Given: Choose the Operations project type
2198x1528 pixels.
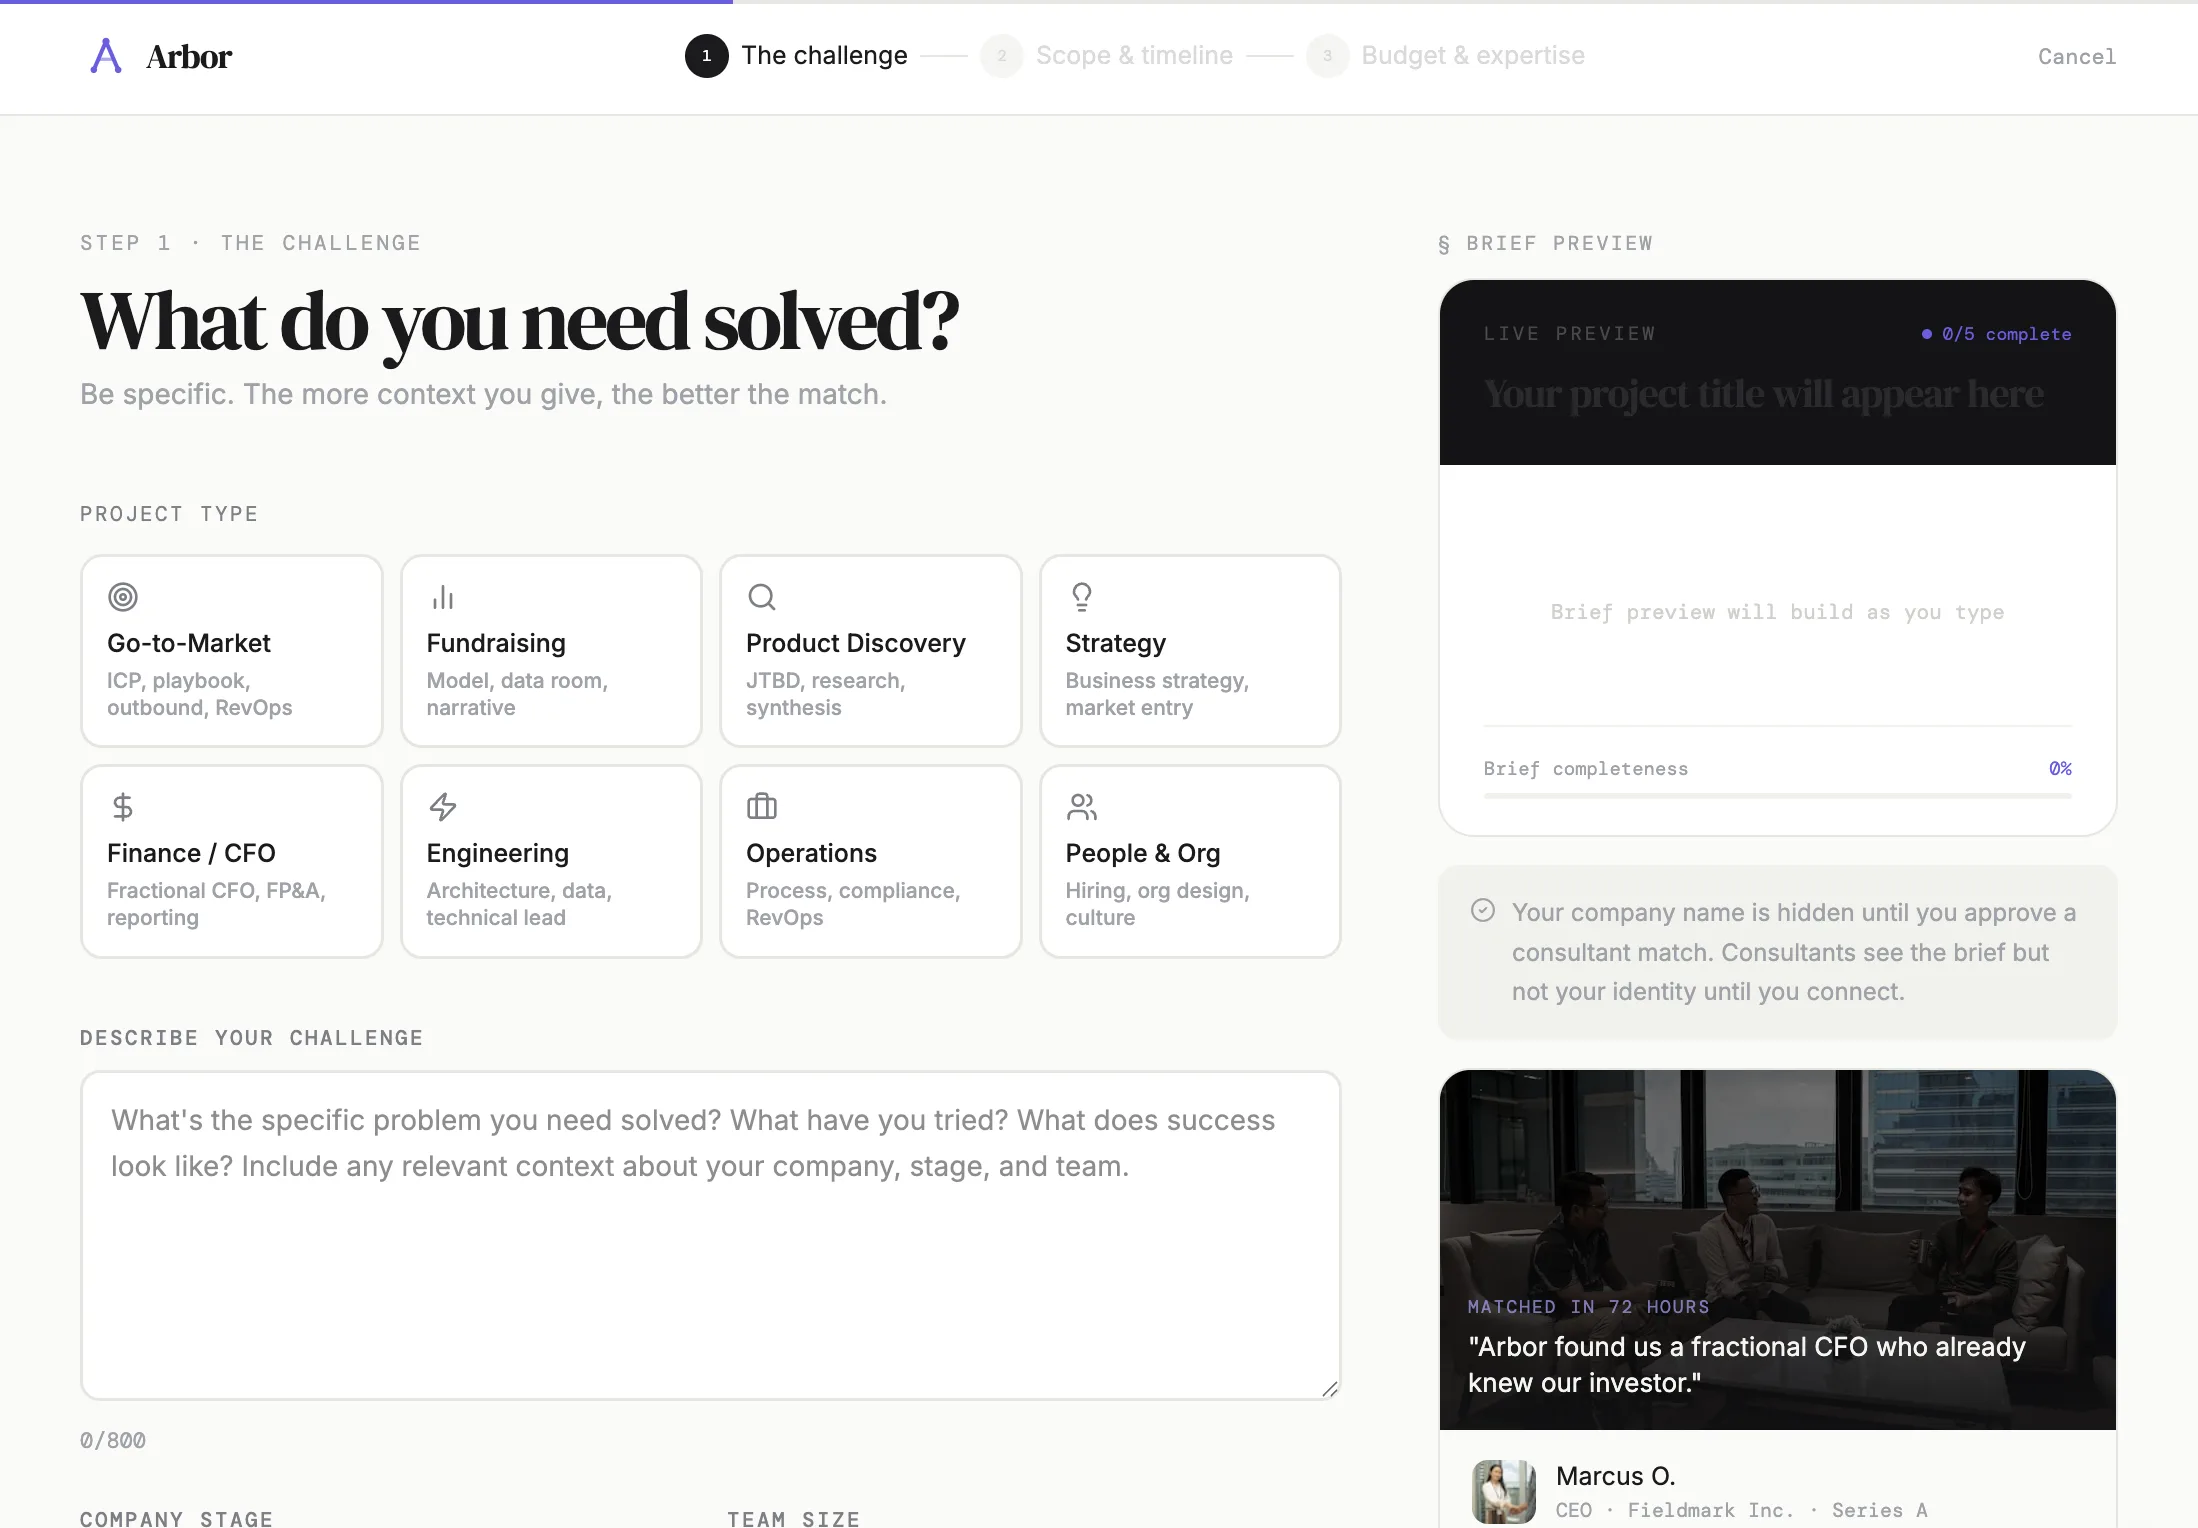Looking at the screenshot, I should [870, 860].
